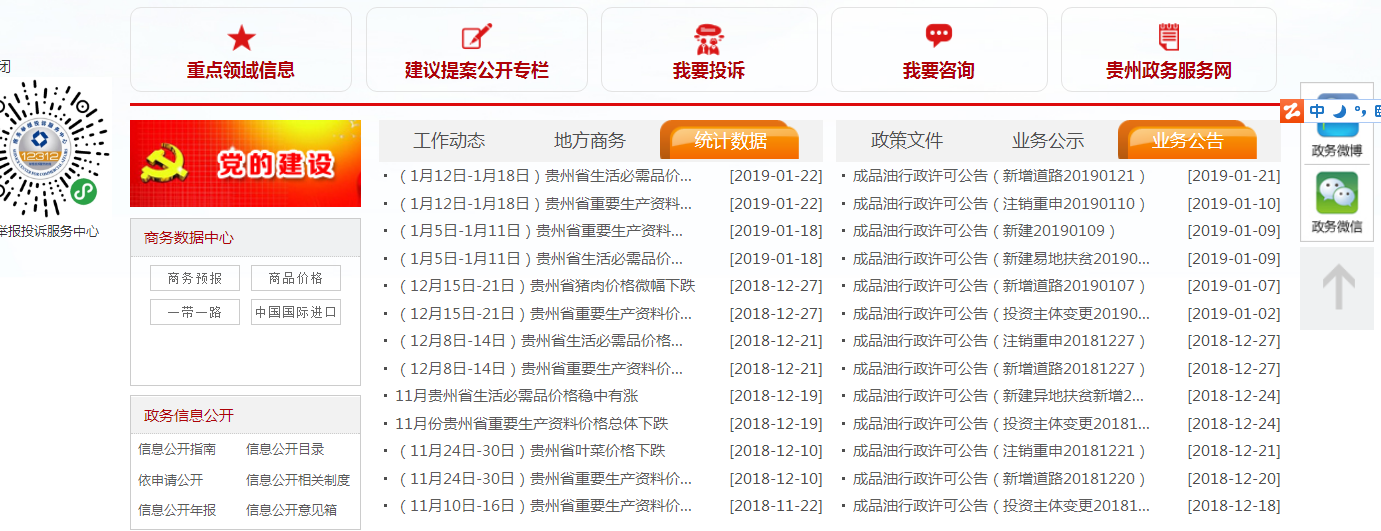Click the 商务预报 button
The width and height of the screenshot is (1381, 531).
(195, 278)
